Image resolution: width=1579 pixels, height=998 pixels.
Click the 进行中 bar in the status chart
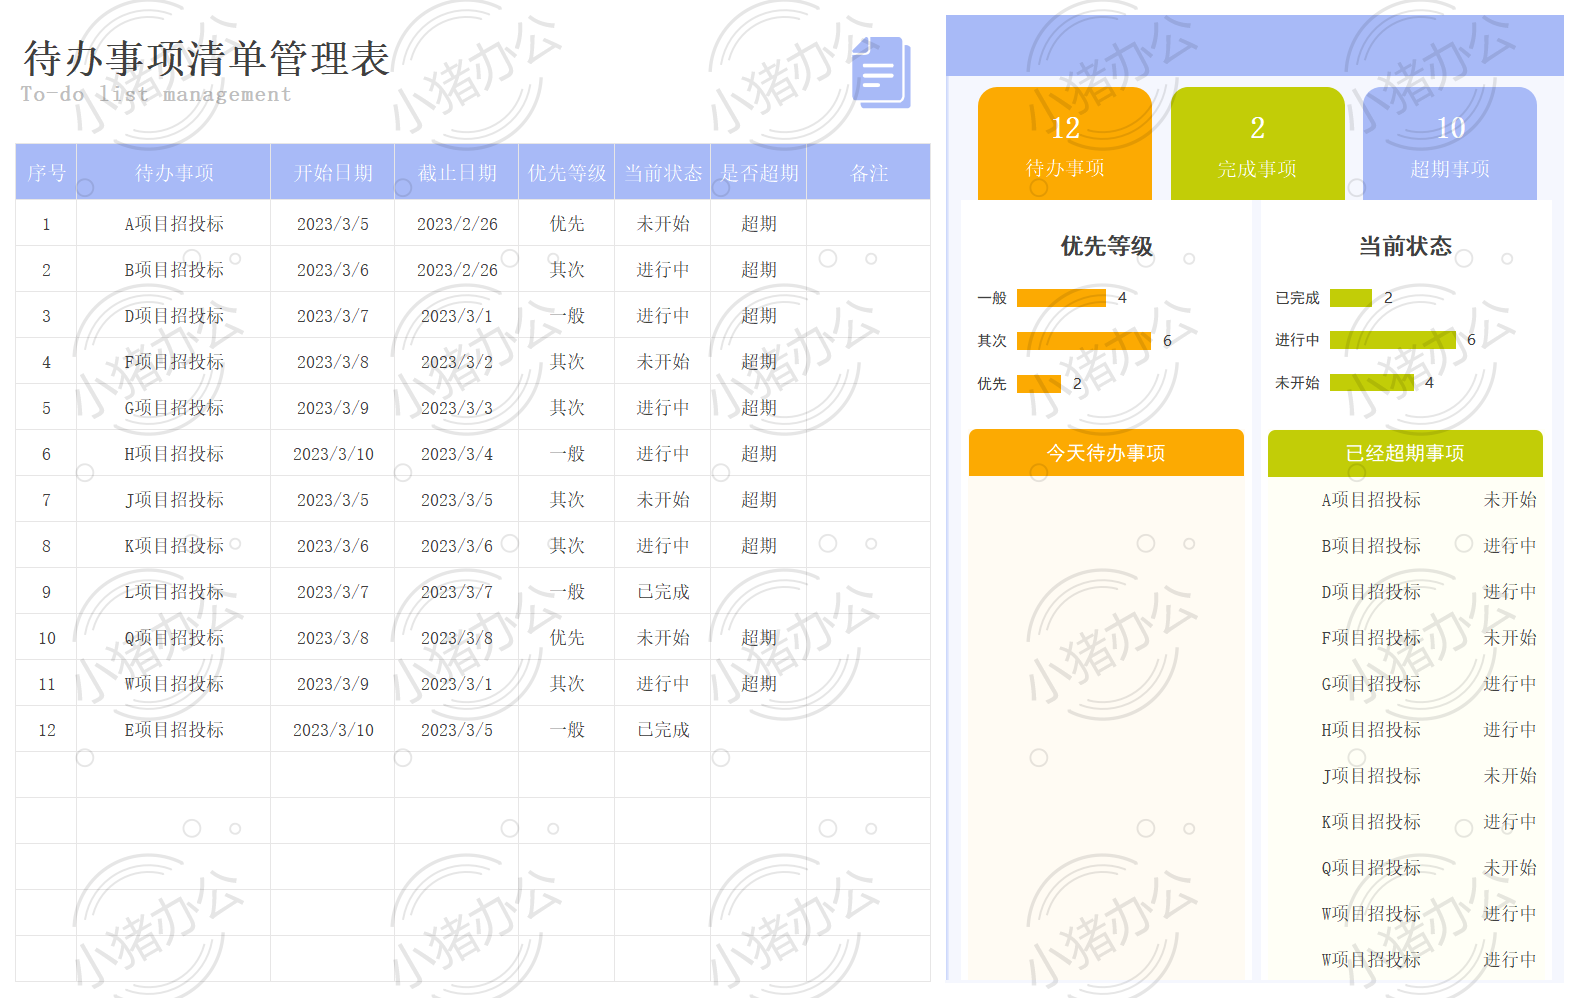coord(1393,340)
